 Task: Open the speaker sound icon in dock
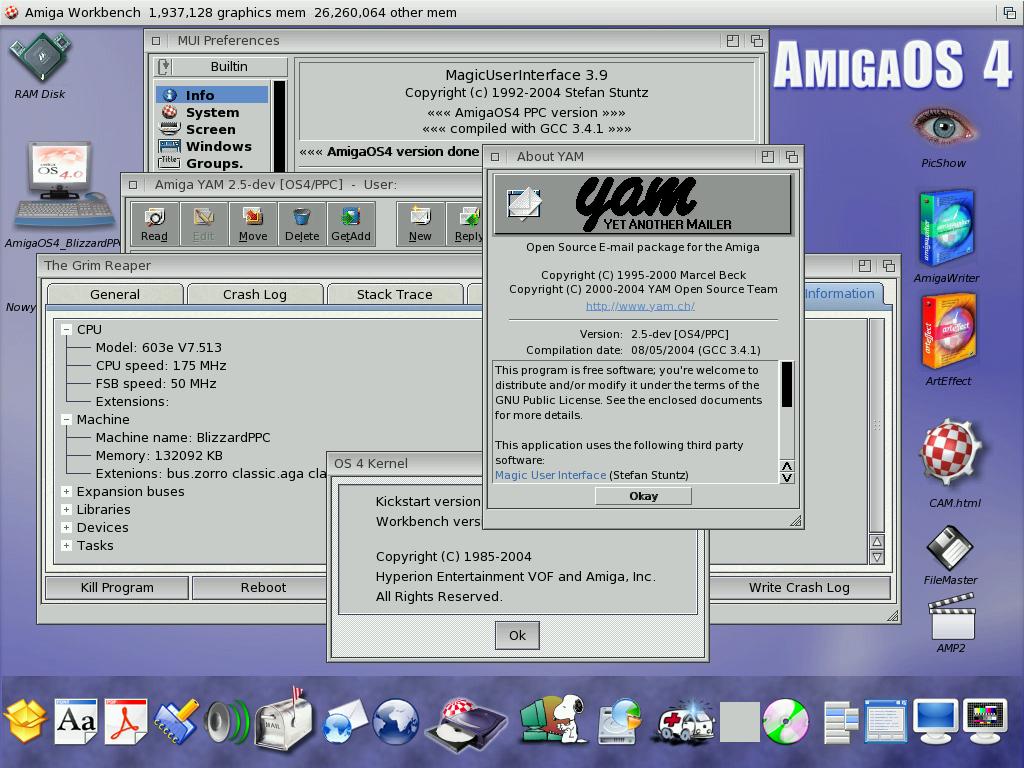click(225, 722)
